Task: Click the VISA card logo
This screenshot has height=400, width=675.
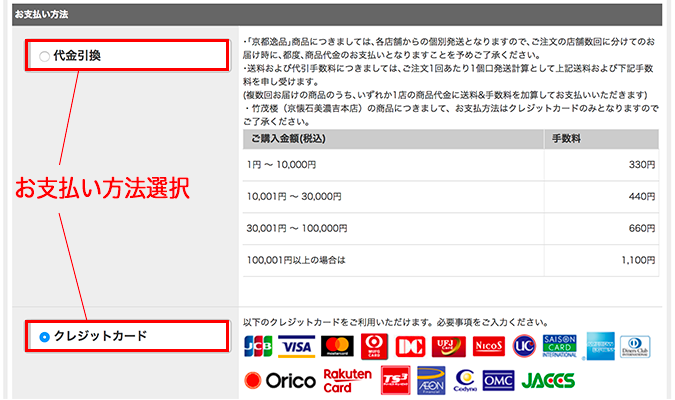Action: pyautogui.click(x=297, y=346)
